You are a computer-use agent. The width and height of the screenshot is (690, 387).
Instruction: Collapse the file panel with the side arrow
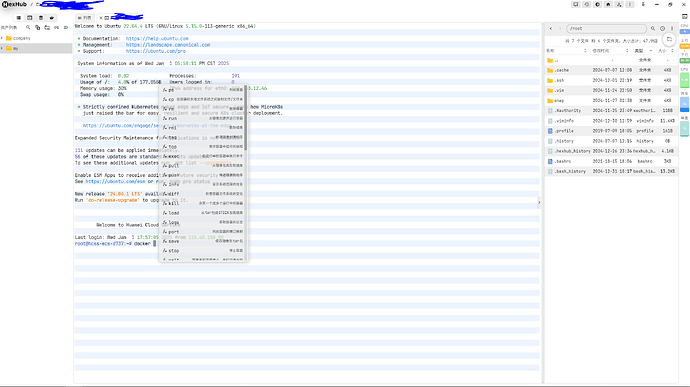[539, 203]
